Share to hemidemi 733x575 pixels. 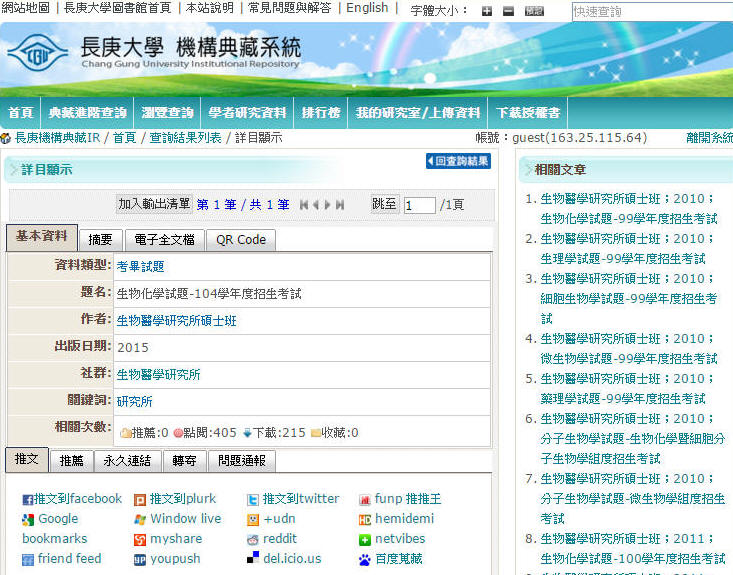(x=396, y=519)
